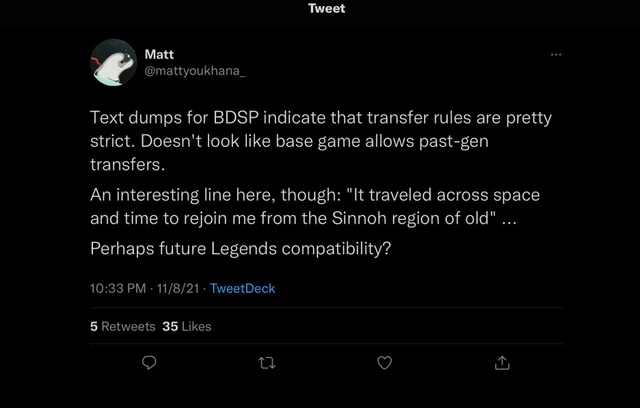Click Matt's profile avatar picture
Image resolution: width=640 pixels, height=408 pixels.
coord(114,63)
